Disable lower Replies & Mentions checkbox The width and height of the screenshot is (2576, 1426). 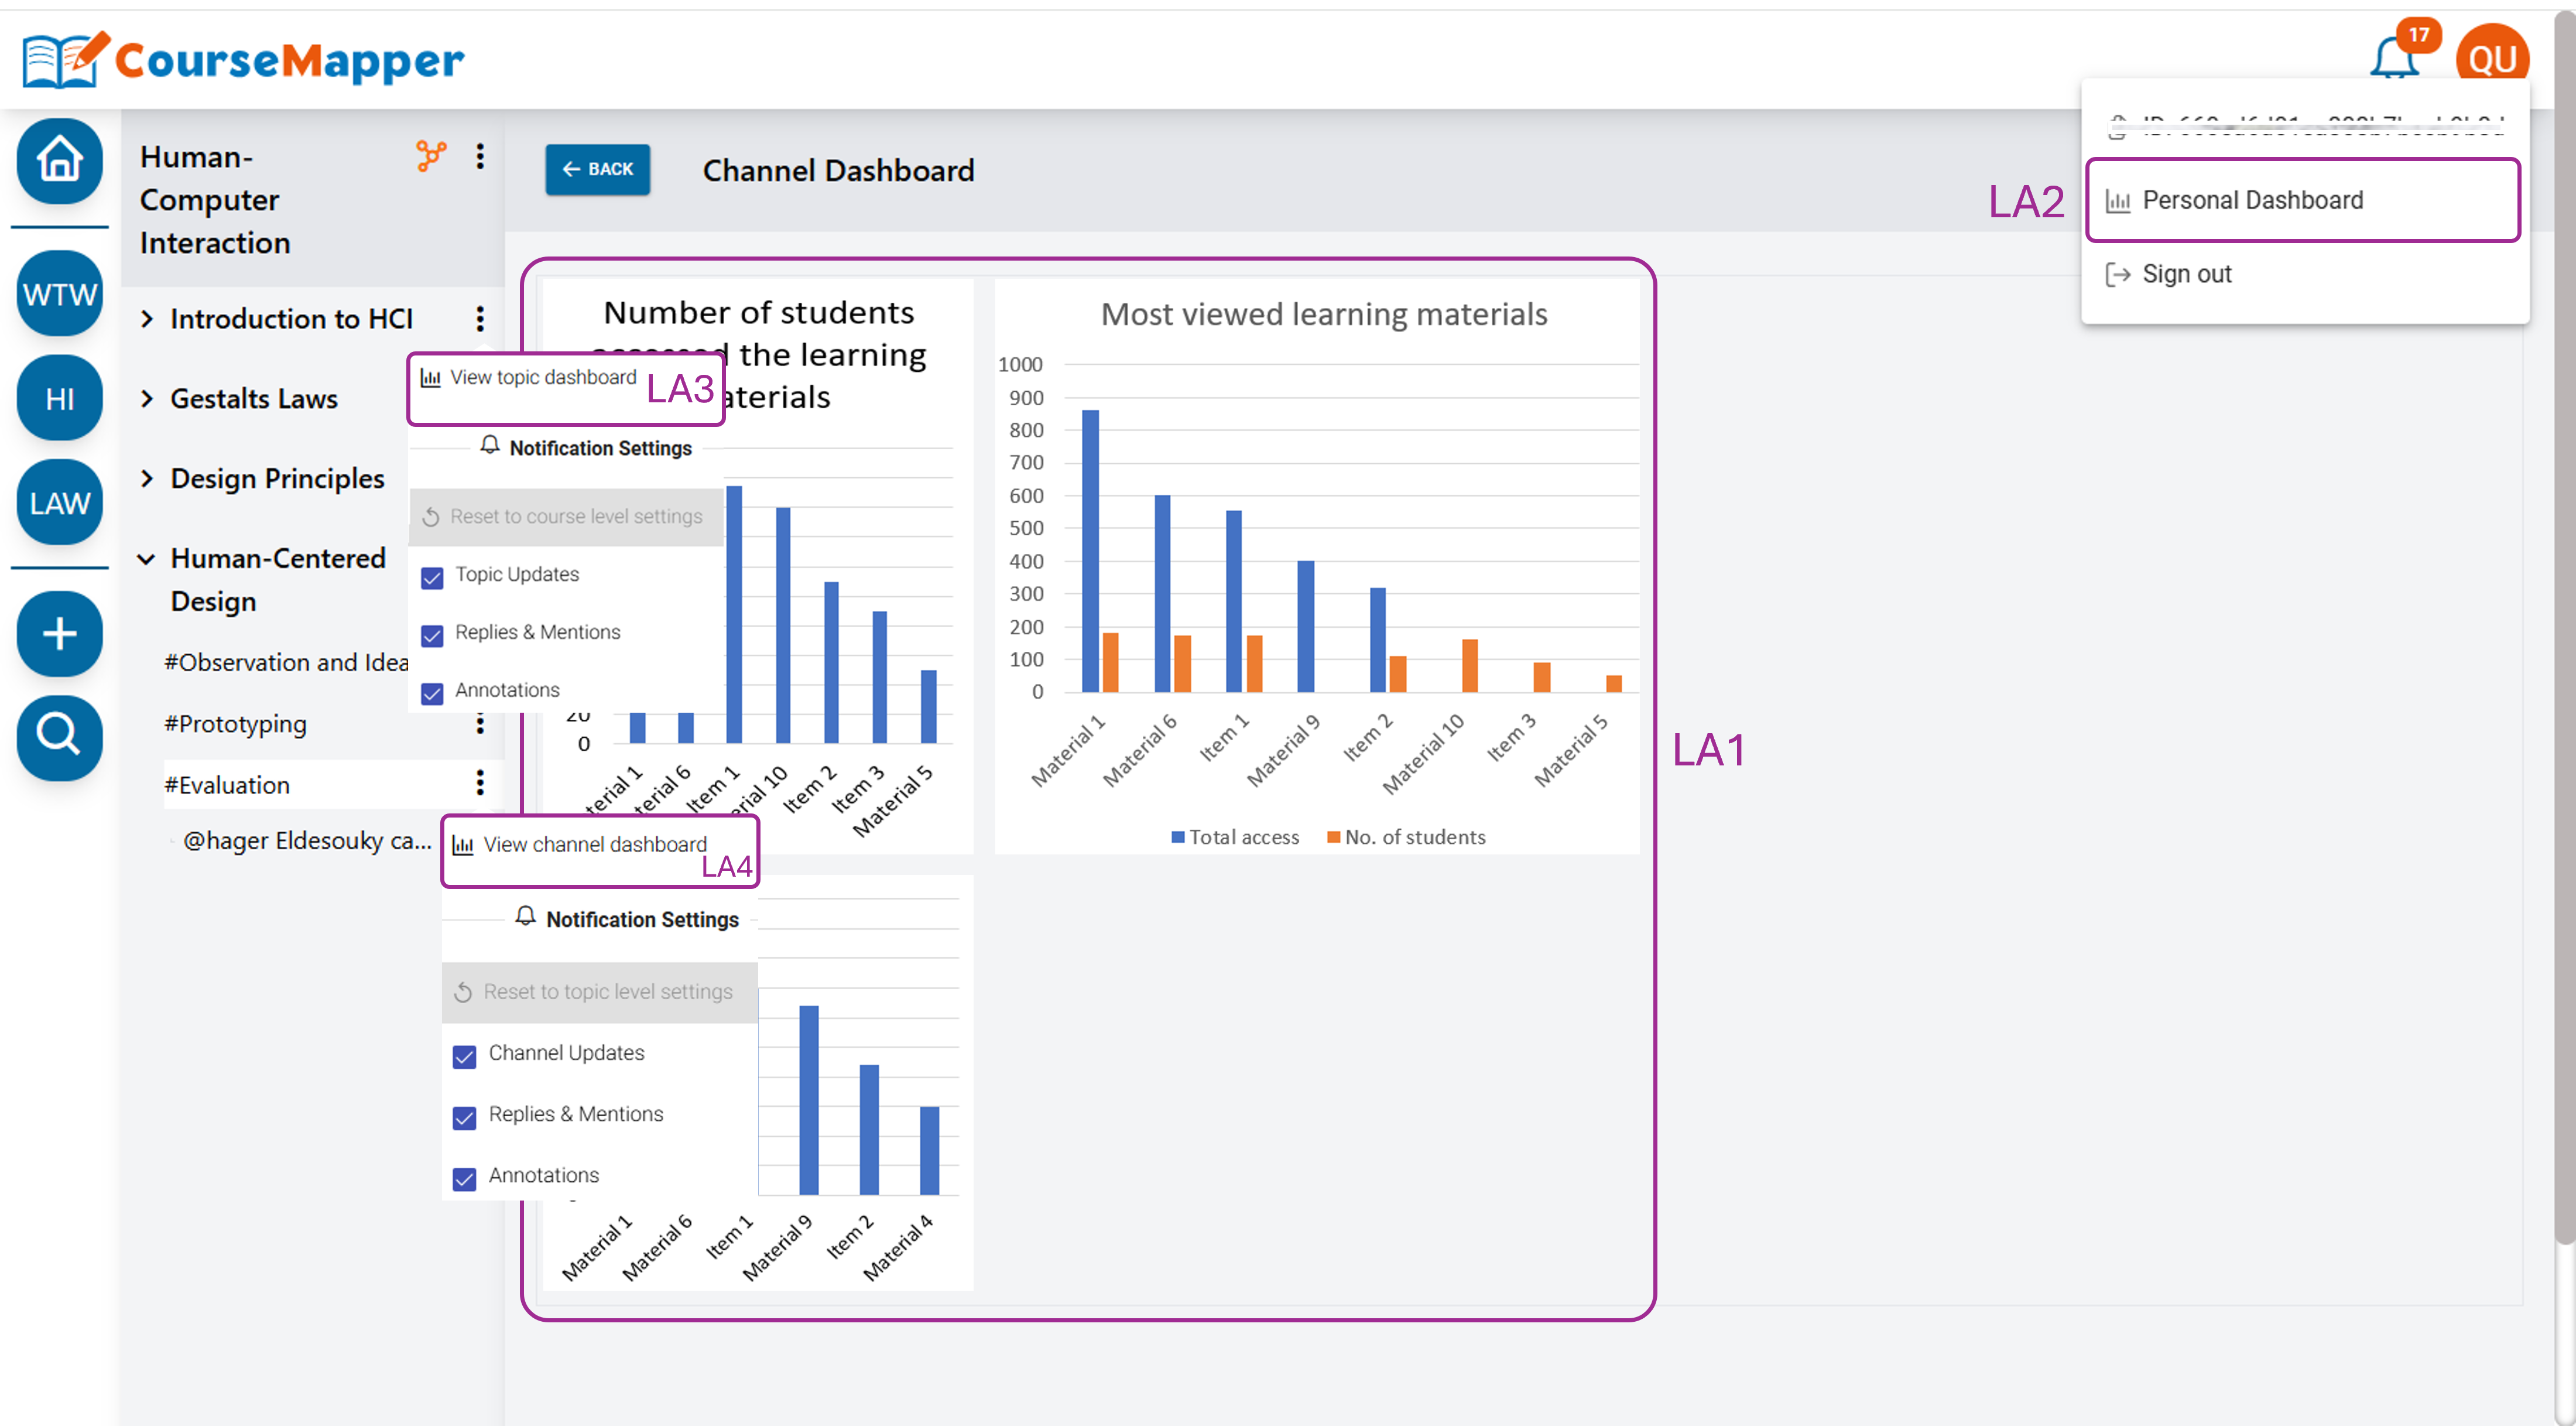click(x=464, y=1117)
